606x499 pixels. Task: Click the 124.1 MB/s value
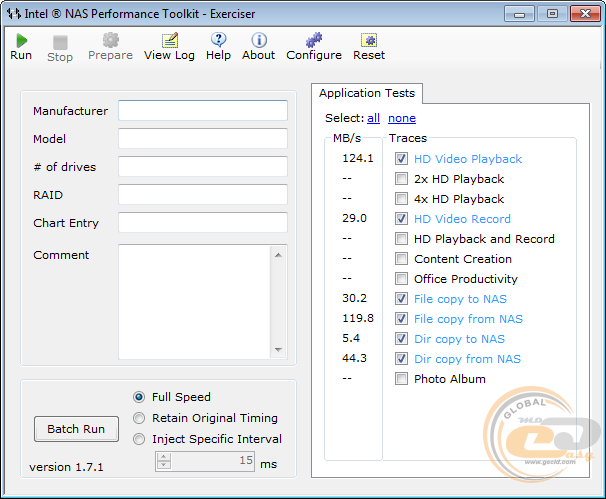[357, 158]
